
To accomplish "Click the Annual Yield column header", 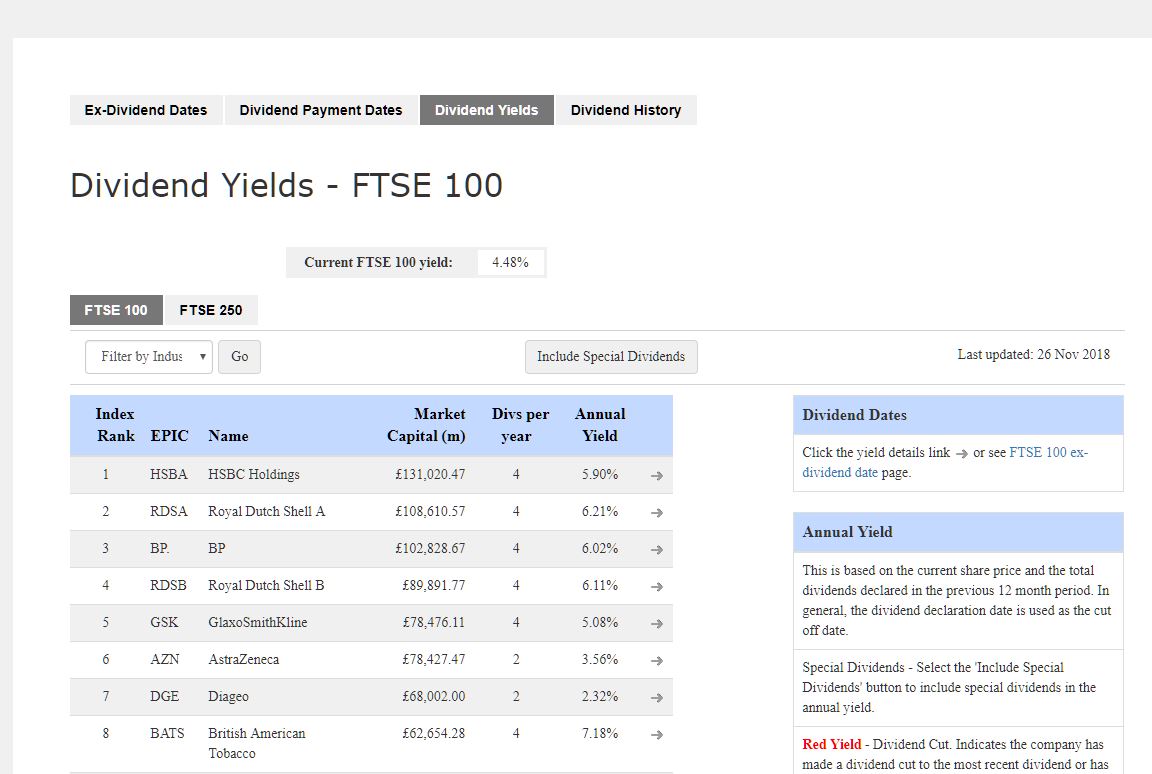I will (600, 425).
